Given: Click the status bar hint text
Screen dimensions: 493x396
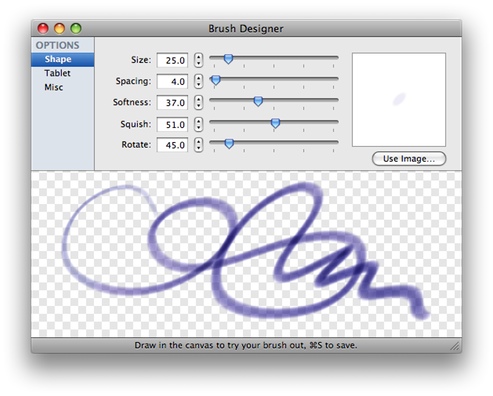Looking at the screenshot, I should point(246,345).
